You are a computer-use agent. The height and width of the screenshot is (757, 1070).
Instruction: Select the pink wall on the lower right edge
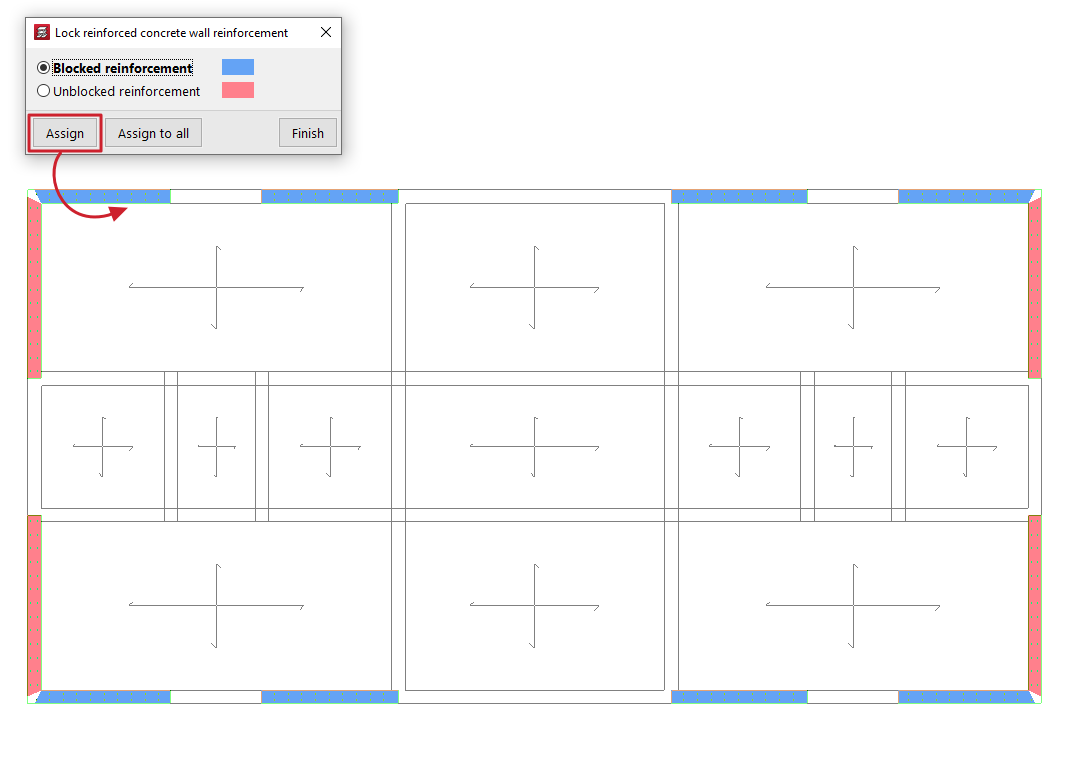pos(1035,603)
